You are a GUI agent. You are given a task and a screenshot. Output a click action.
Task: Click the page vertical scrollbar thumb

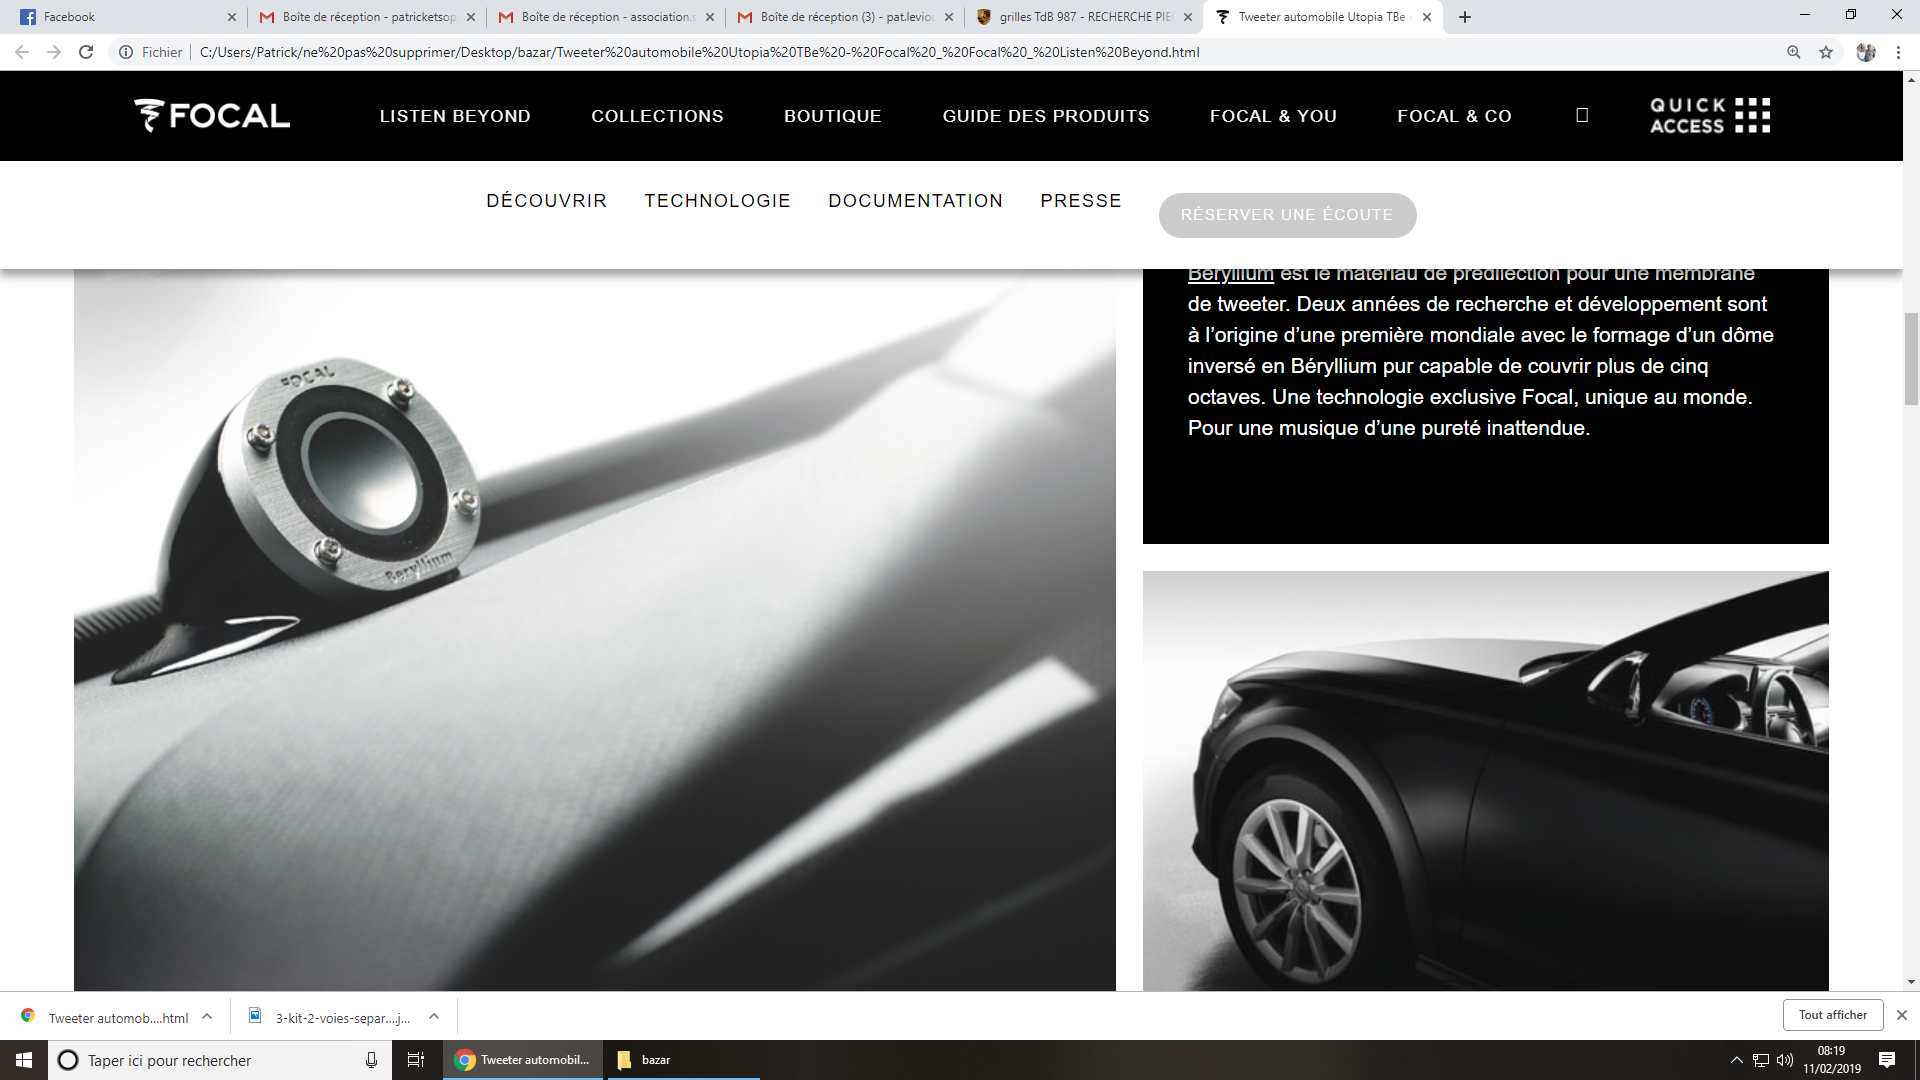point(1911,358)
